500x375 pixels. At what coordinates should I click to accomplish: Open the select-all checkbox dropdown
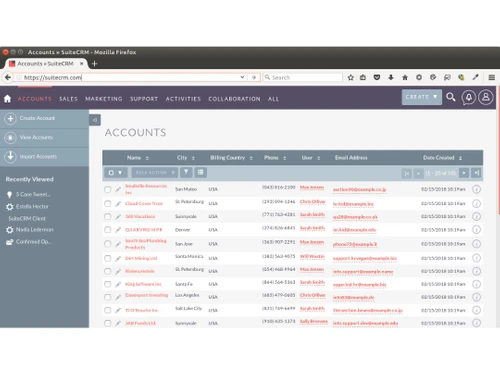point(115,172)
